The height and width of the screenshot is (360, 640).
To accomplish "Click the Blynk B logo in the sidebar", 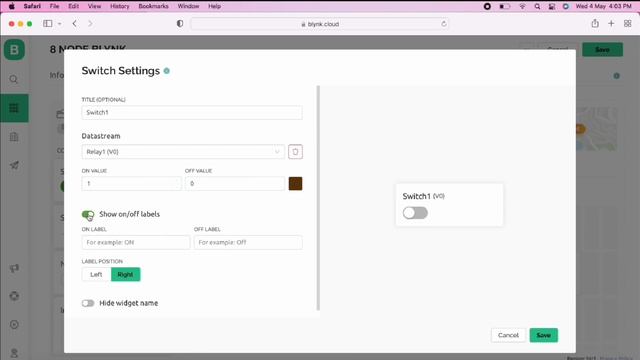I will (14, 50).
